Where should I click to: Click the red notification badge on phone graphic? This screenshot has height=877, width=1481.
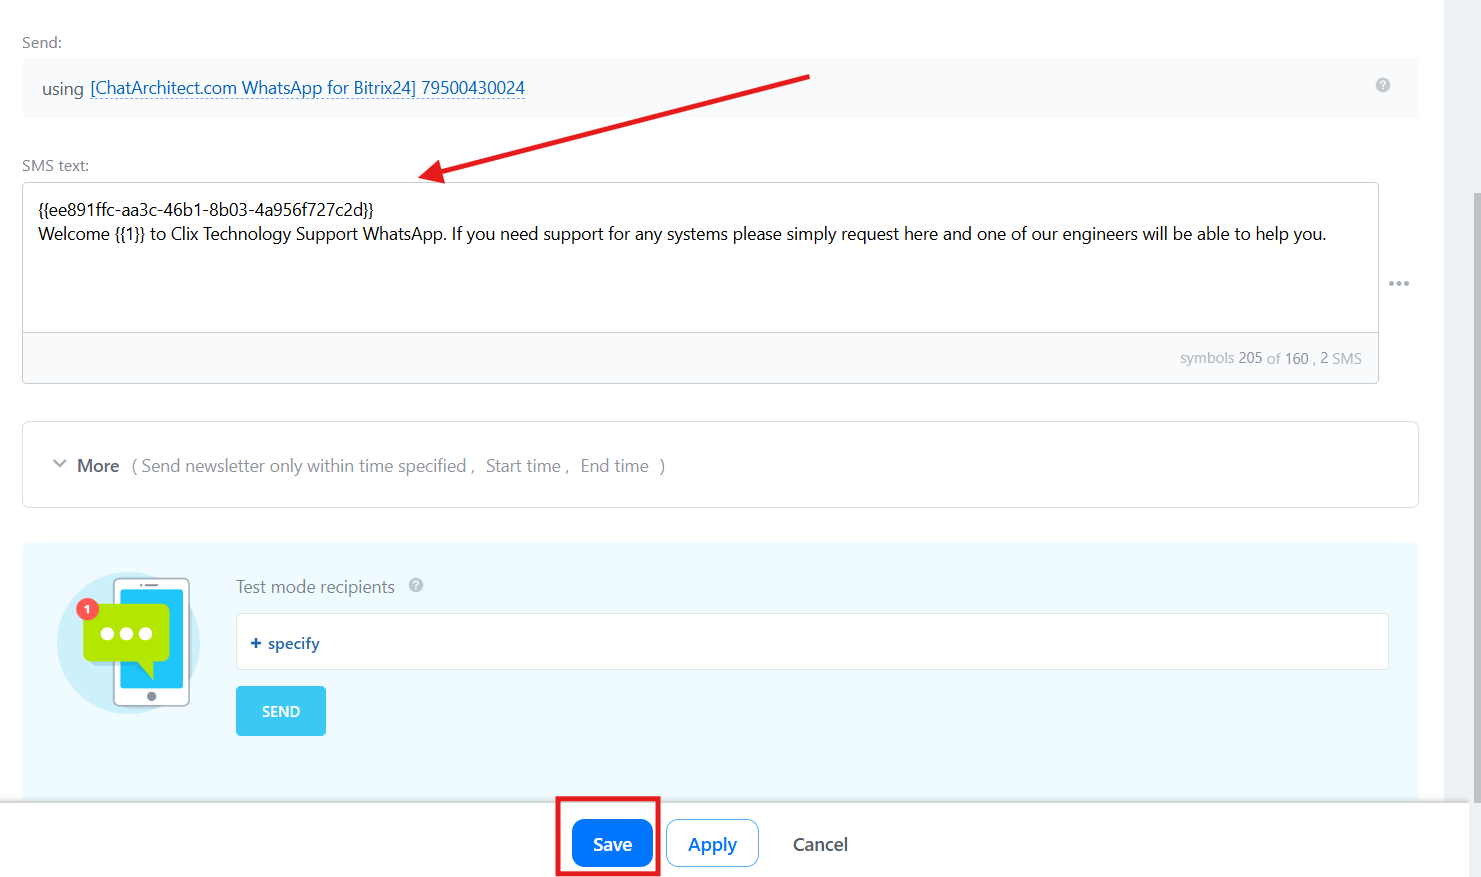coord(88,608)
